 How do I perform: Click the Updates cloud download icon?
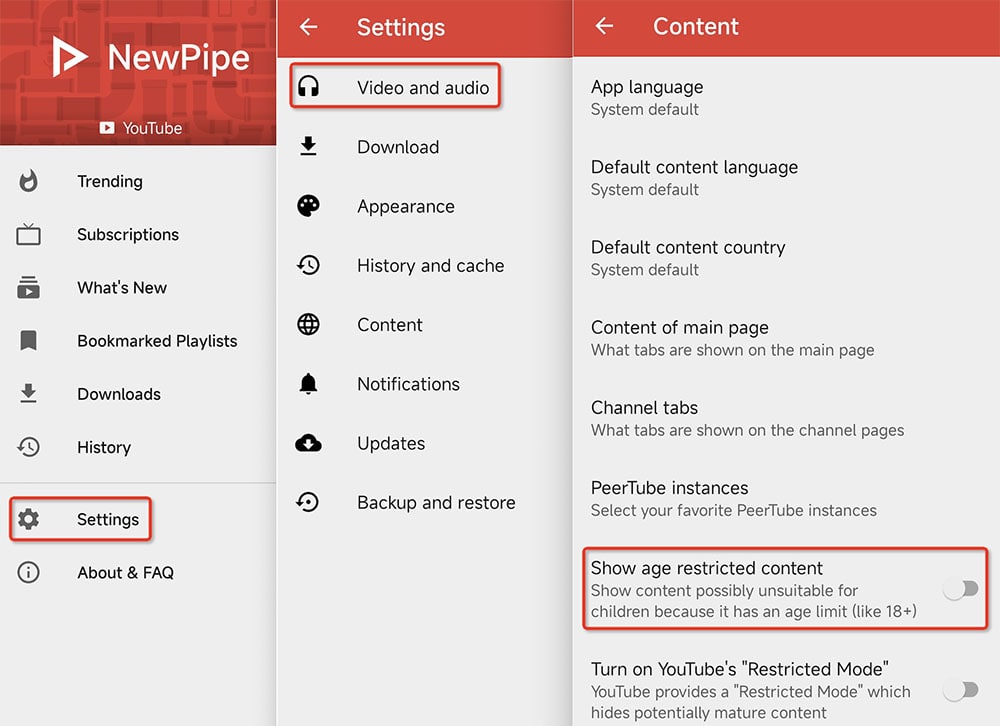click(309, 443)
